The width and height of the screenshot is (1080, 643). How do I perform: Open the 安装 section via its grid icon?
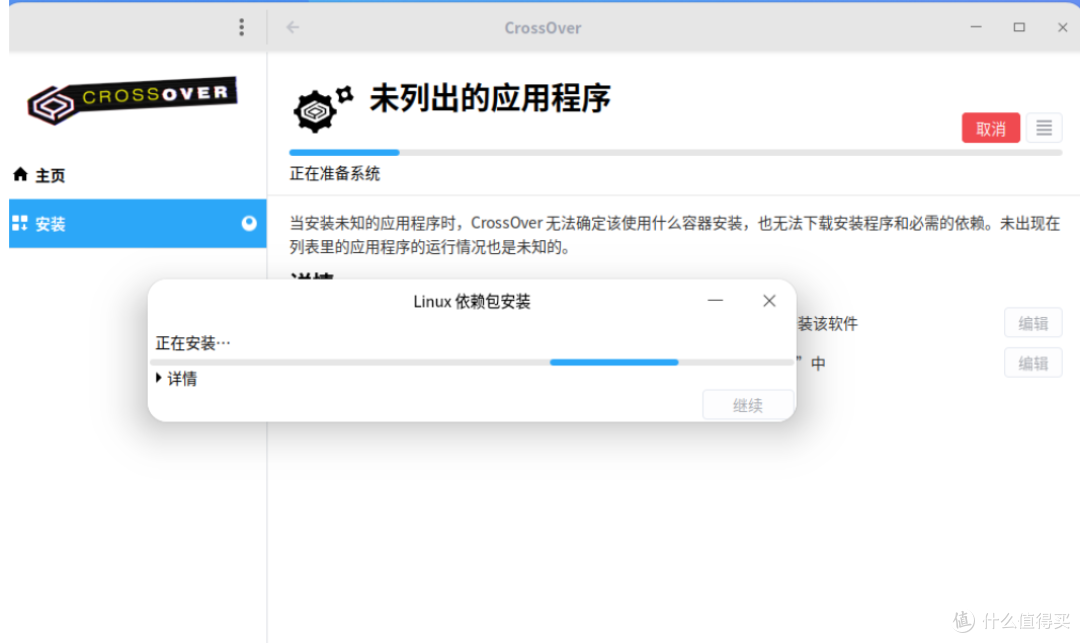[20, 223]
